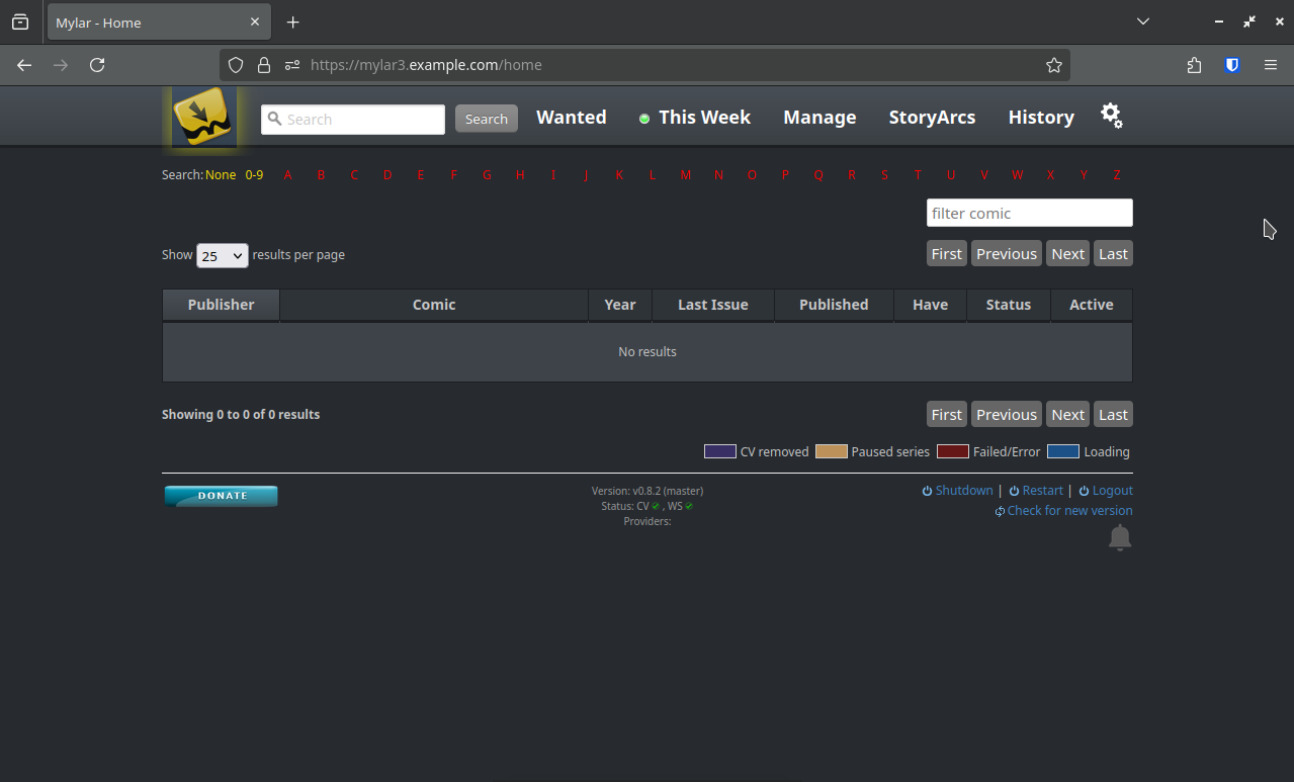The height and width of the screenshot is (782, 1294).
Task: Click the blue Donate button
Action: [221, 496]
